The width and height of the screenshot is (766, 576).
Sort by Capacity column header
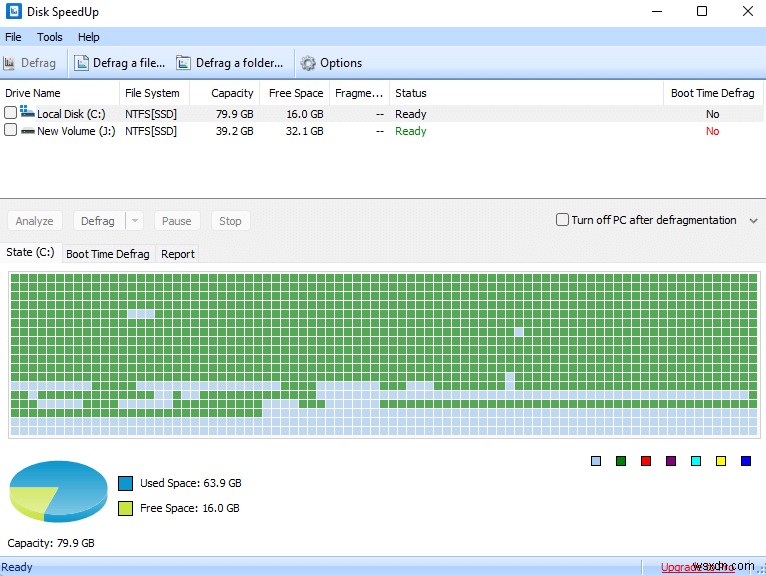[x=225, y=93]
